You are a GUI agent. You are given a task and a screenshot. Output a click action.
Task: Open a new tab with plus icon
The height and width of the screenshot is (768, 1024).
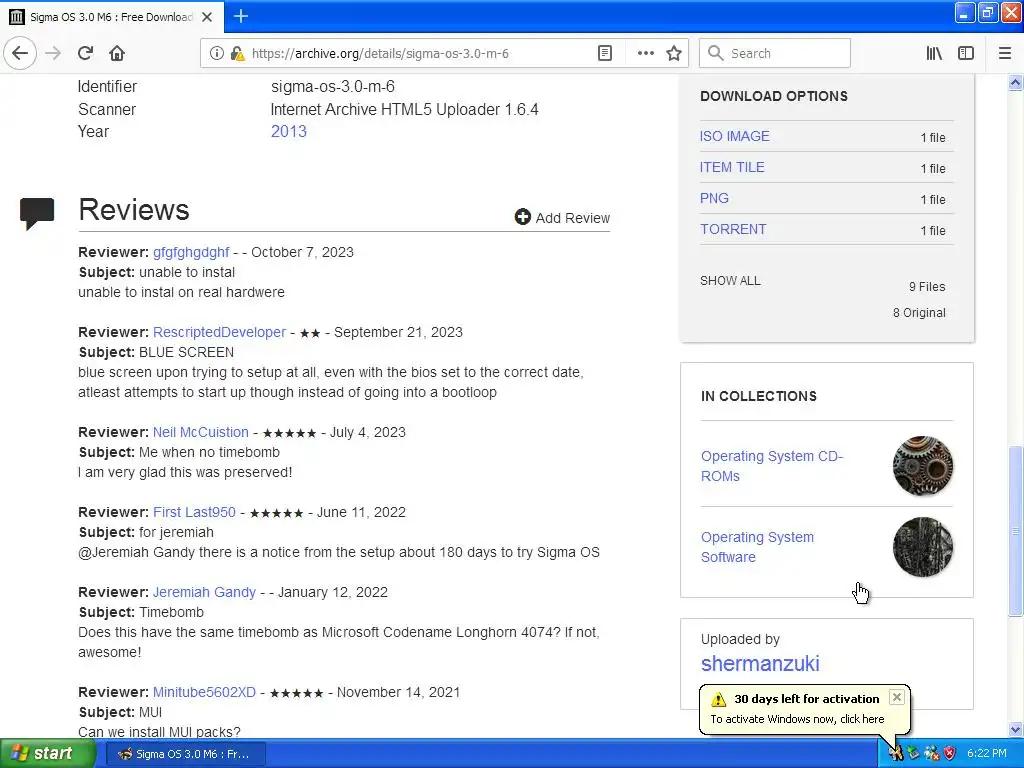coord(240,16)
